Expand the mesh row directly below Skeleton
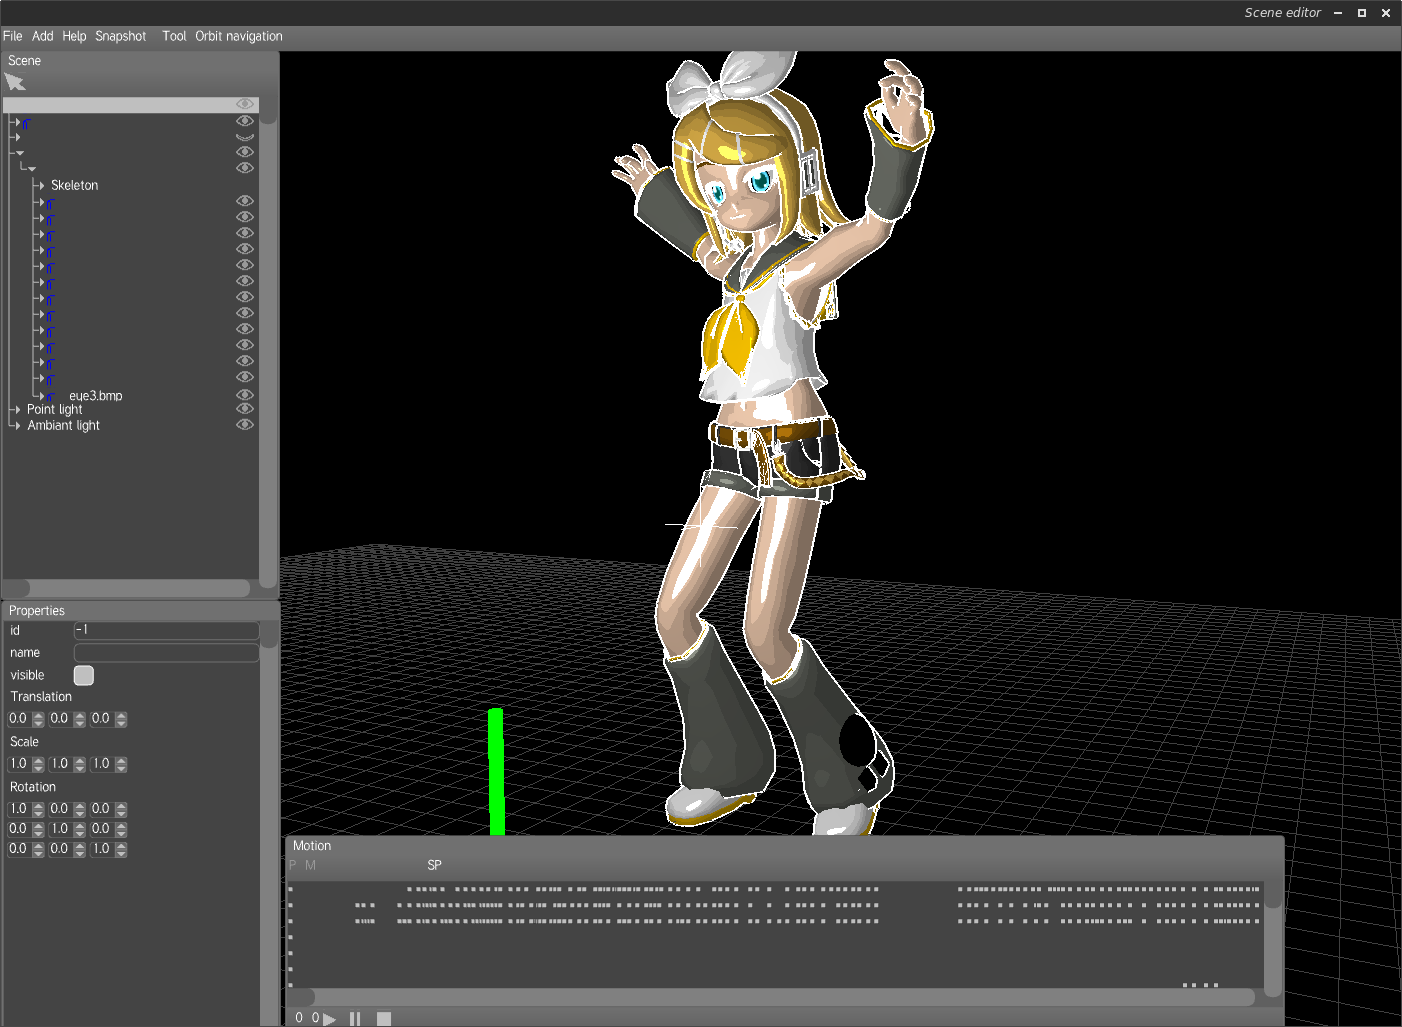Image resolution: width=1402 pixels, height=1027 pixels. coord(41,203)
